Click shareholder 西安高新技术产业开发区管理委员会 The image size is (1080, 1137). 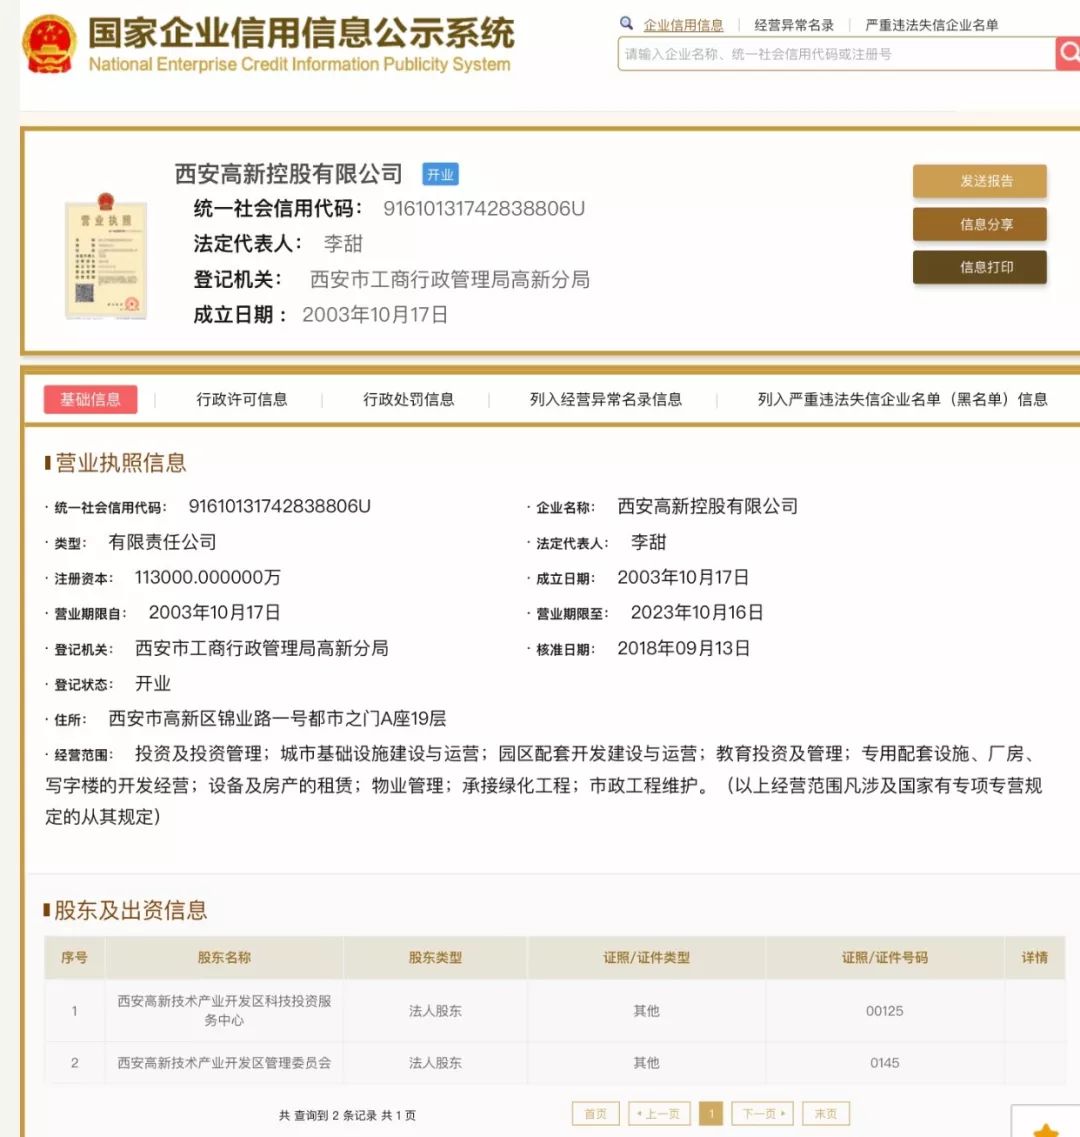[224, 1063]
